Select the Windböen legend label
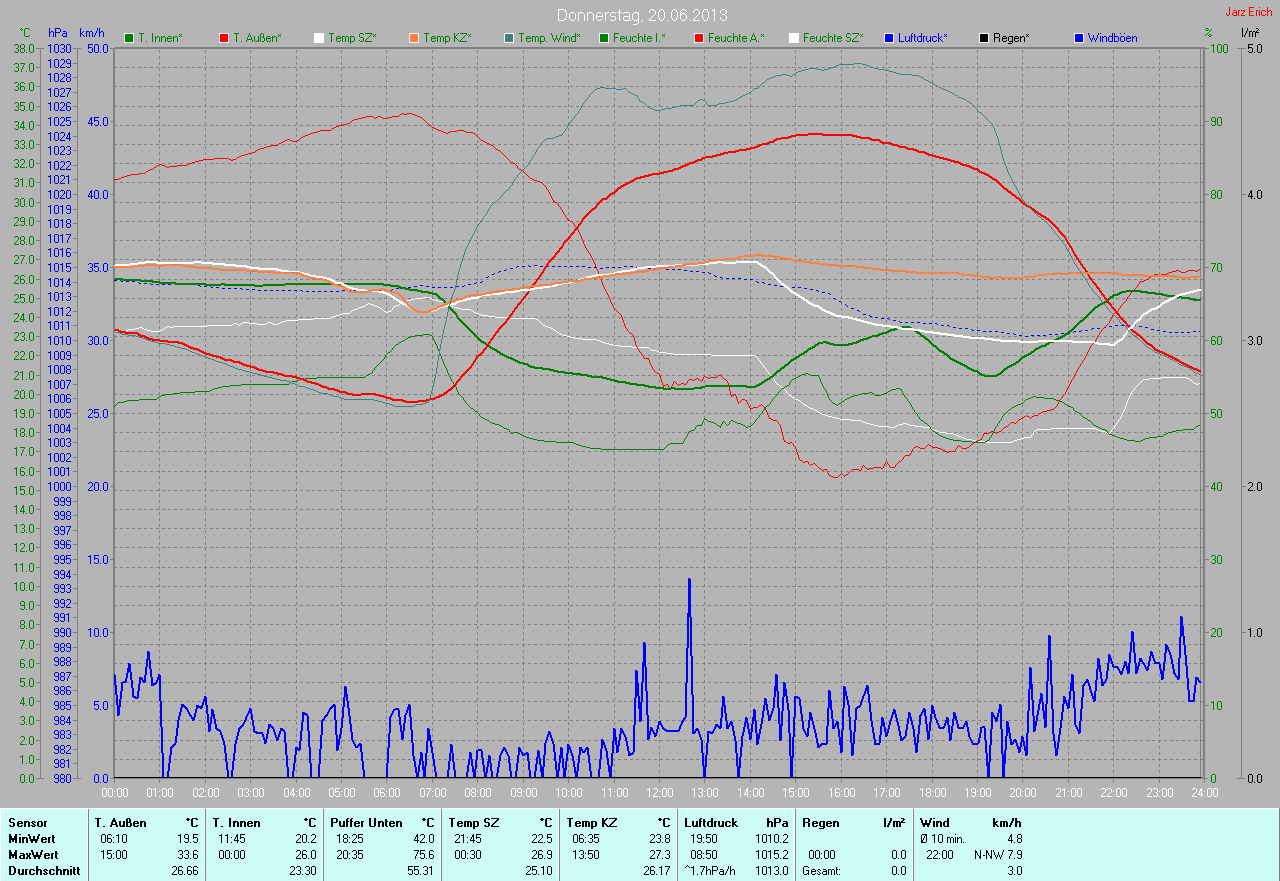 pos(1114,38)
